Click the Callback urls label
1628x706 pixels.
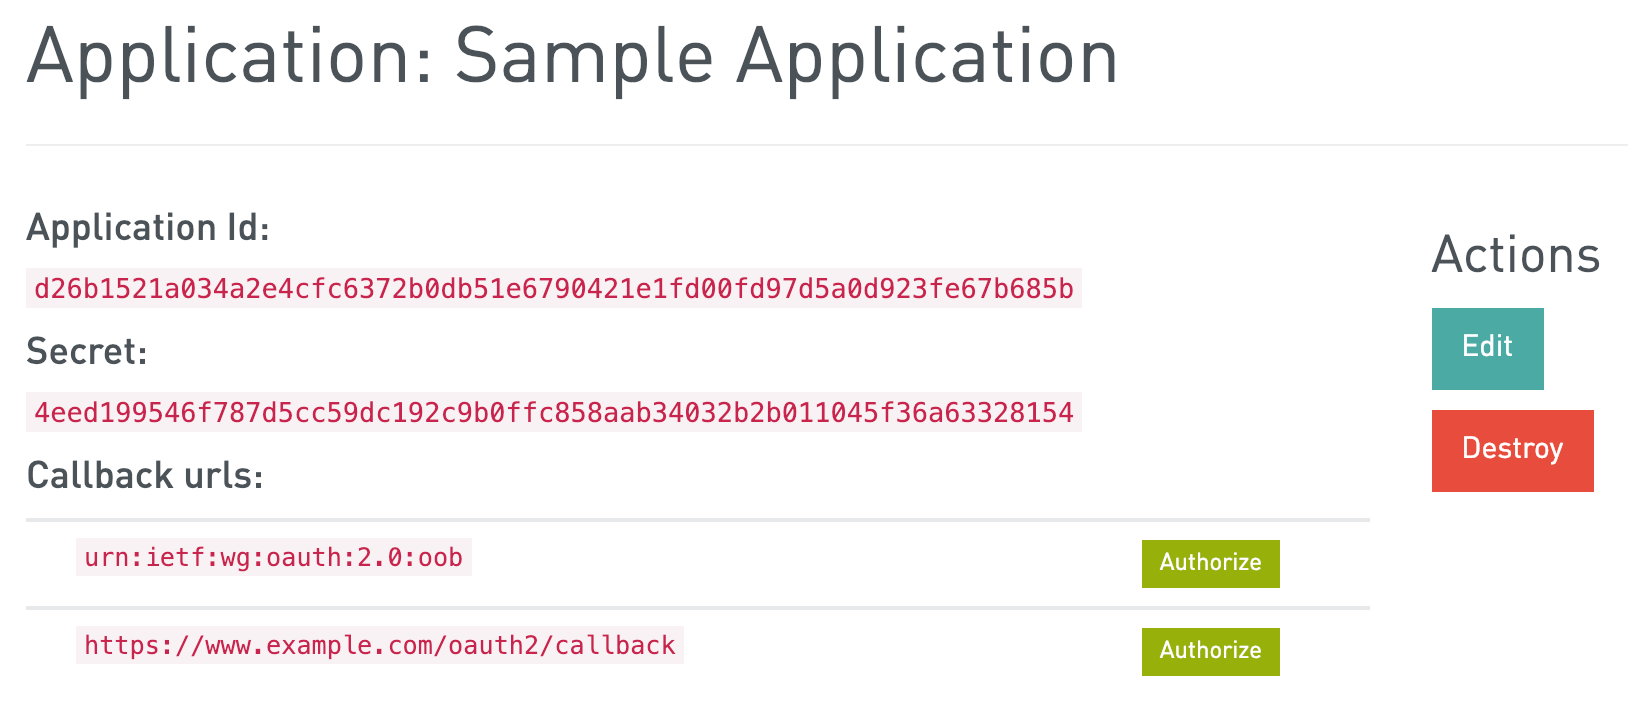pyautogui.click(x=143, y=477)
